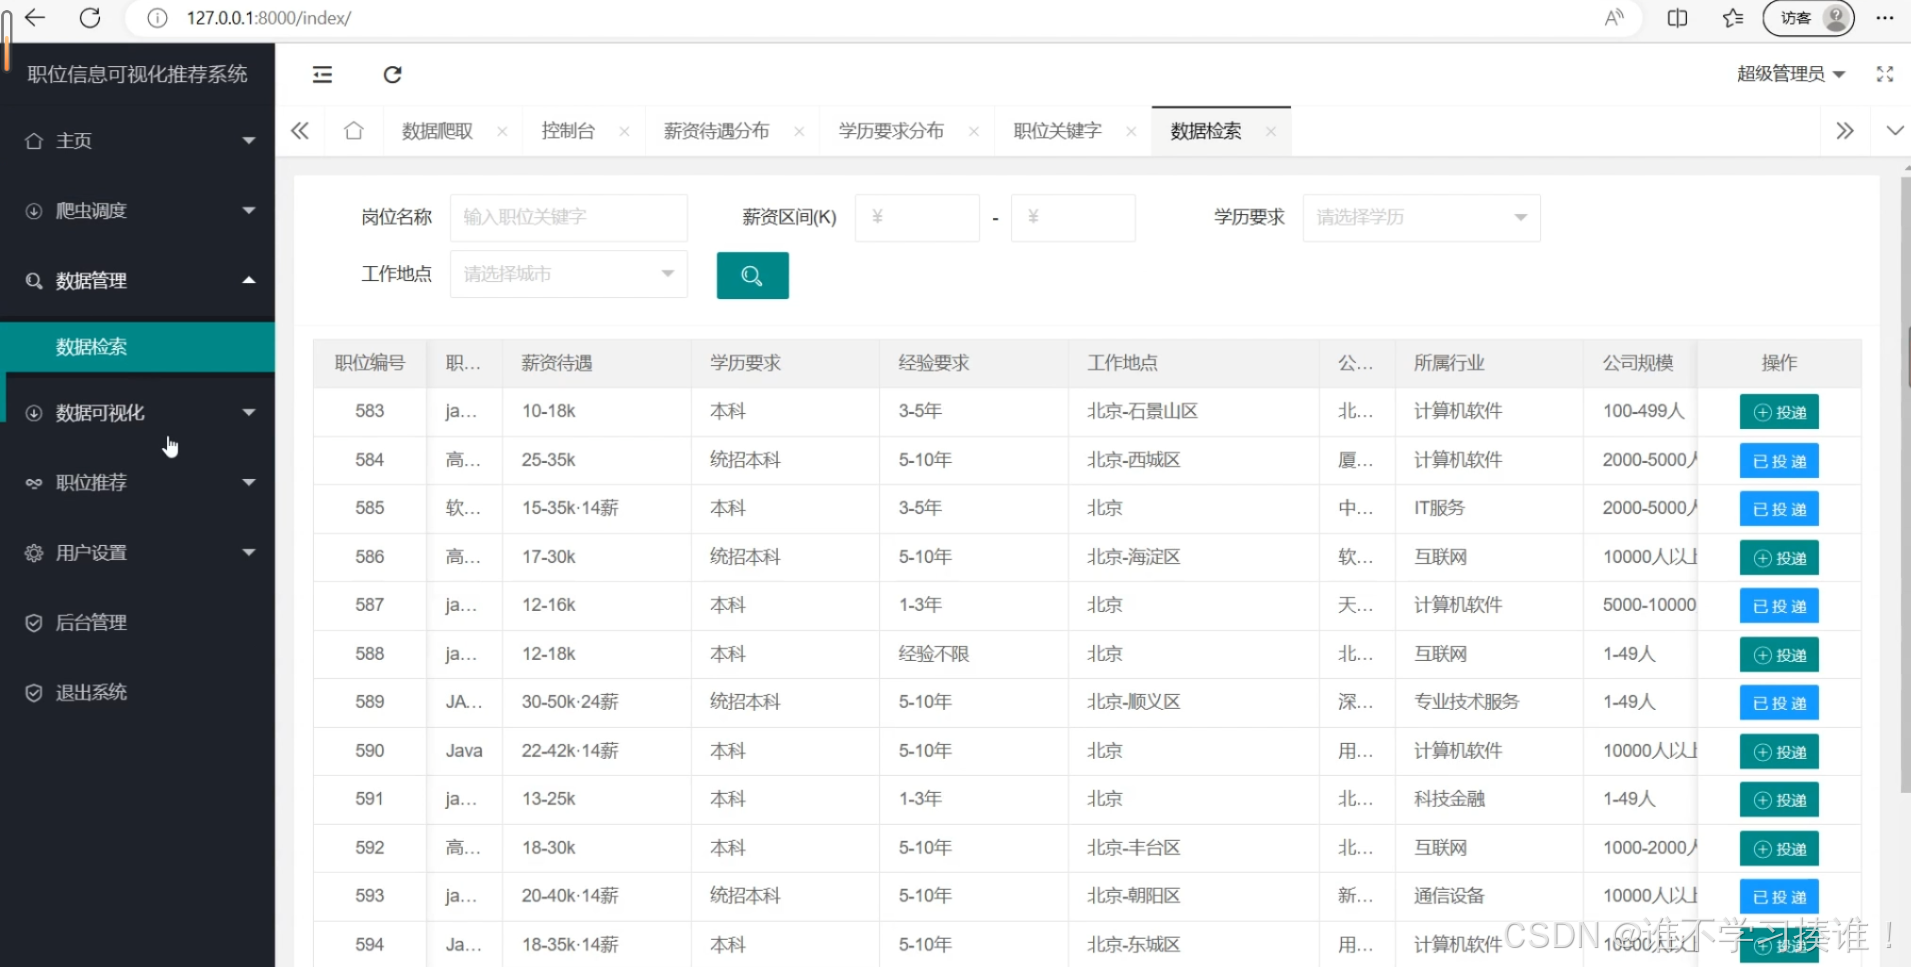
Task: Switch to 薪资待遇分布 tab
Action: [716, 131]
